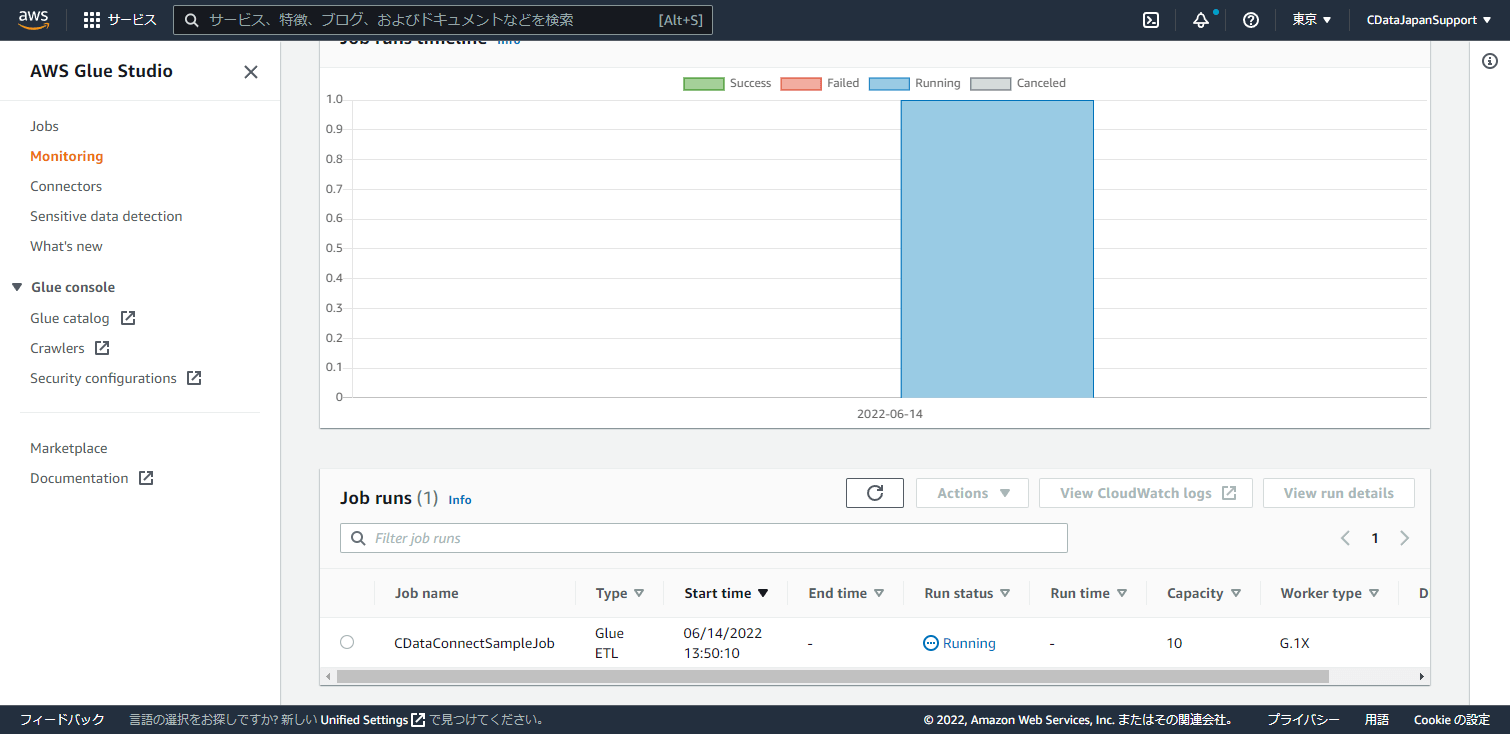Close the AWS Glue Studio sidebar
Viewport: 1510px width, 734px height.
(251, 72)
